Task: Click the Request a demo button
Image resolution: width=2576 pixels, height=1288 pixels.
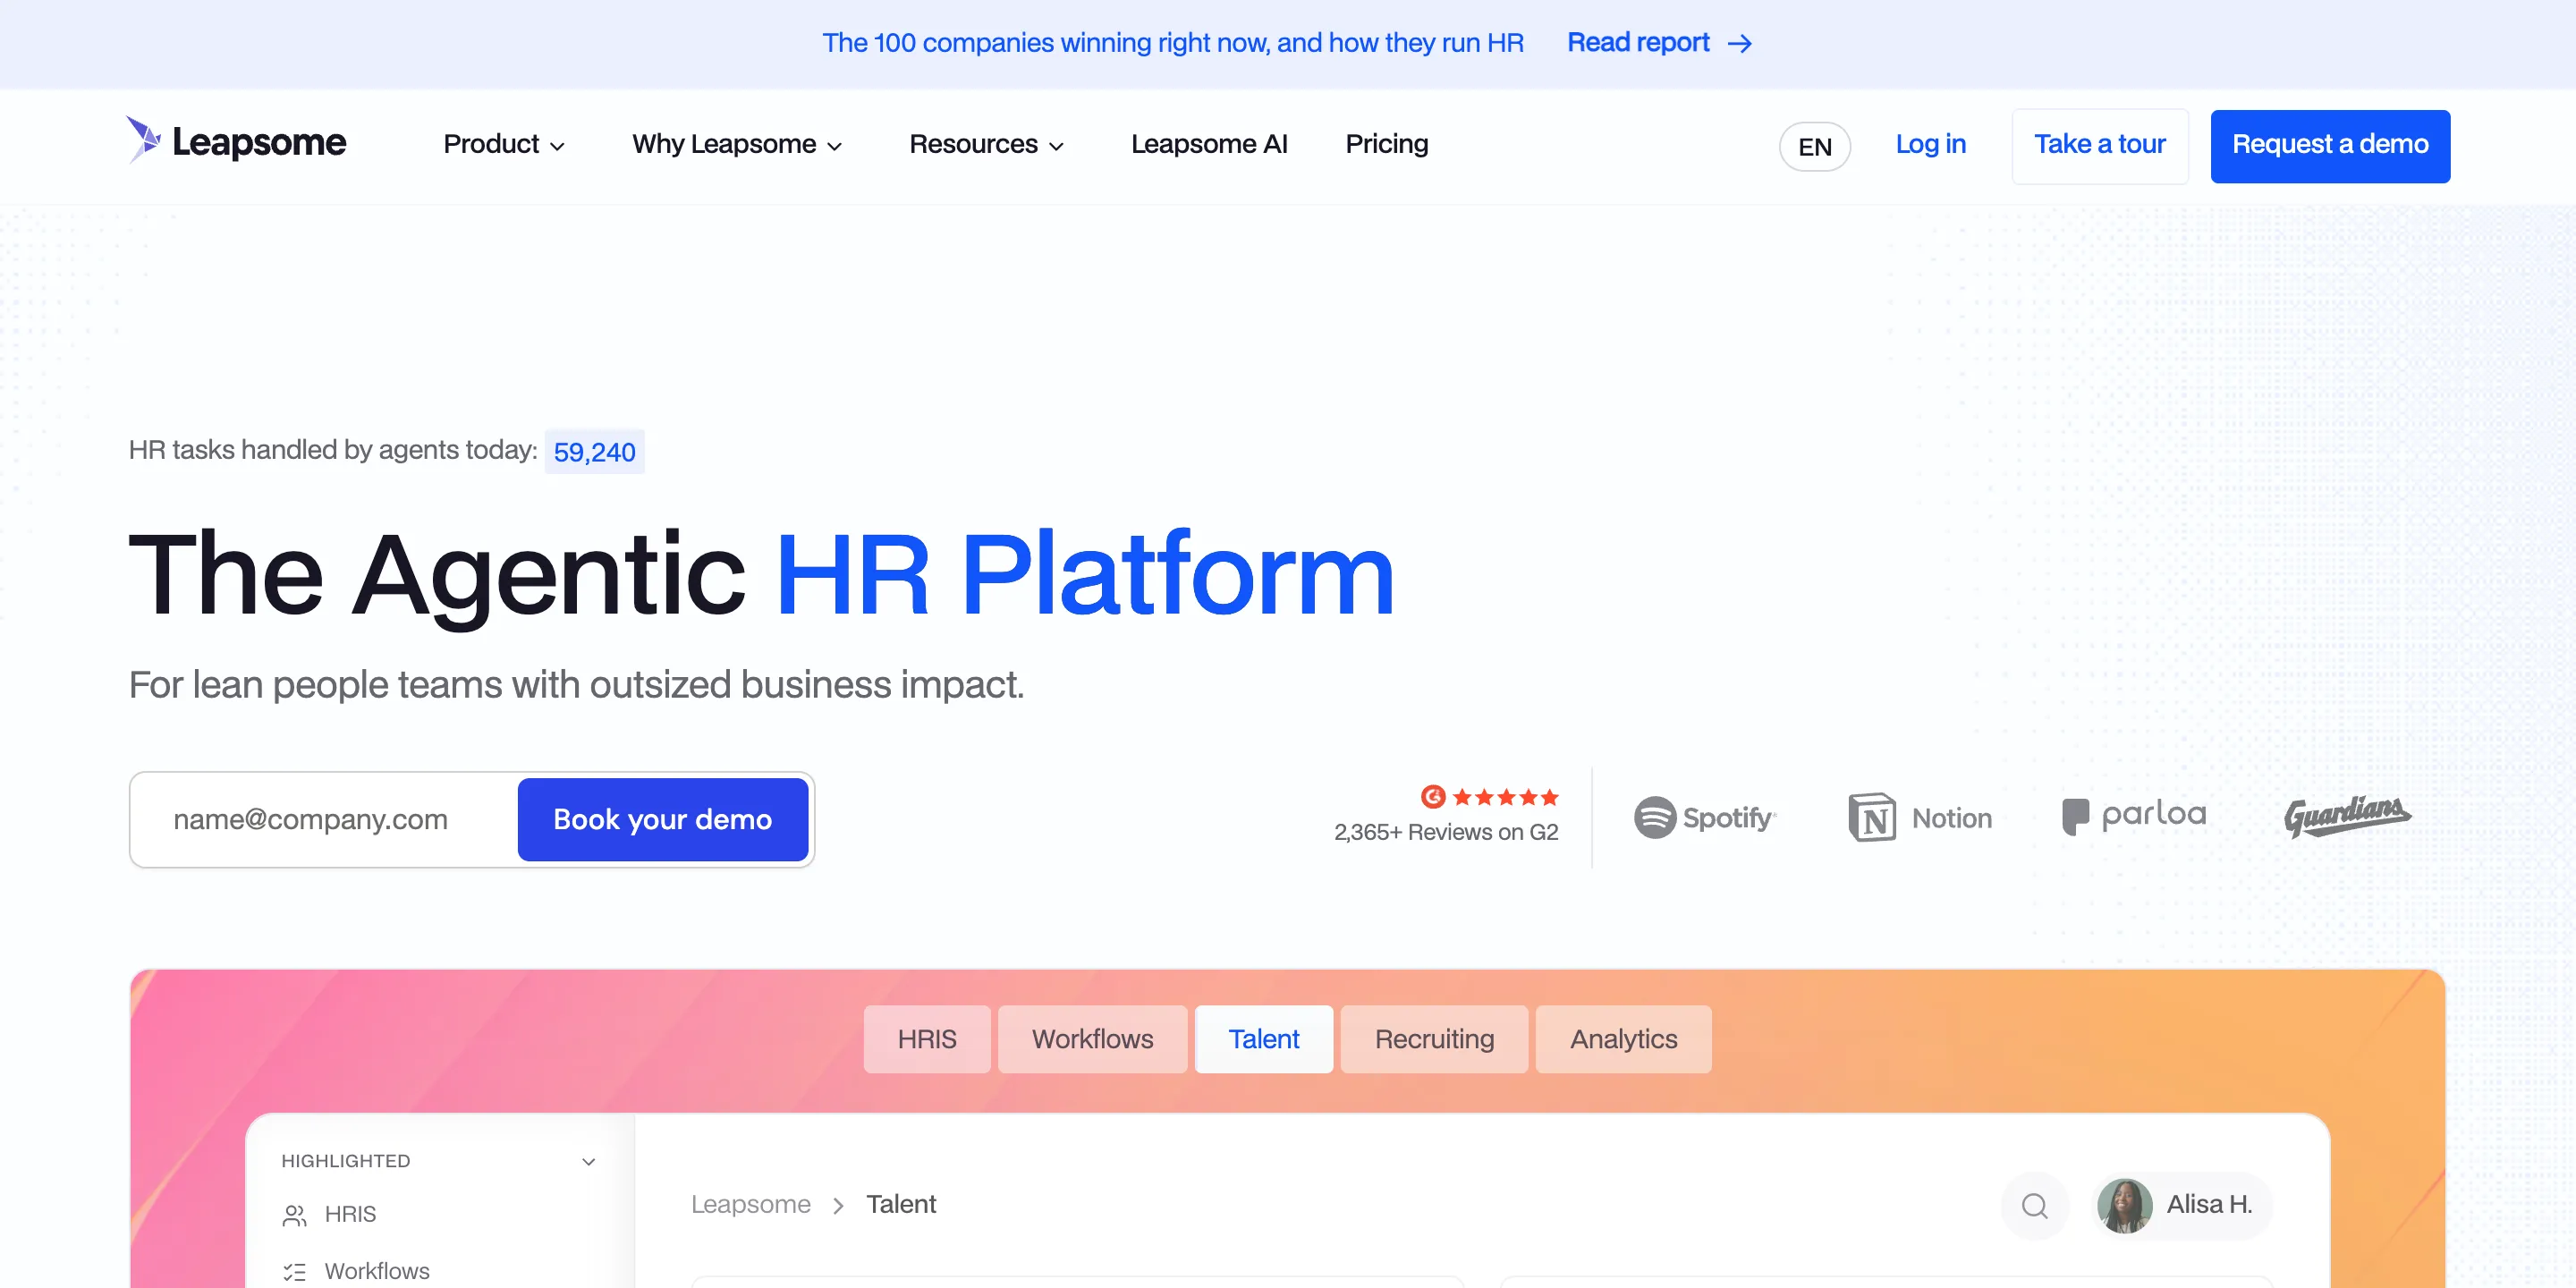Action: 2329,145
